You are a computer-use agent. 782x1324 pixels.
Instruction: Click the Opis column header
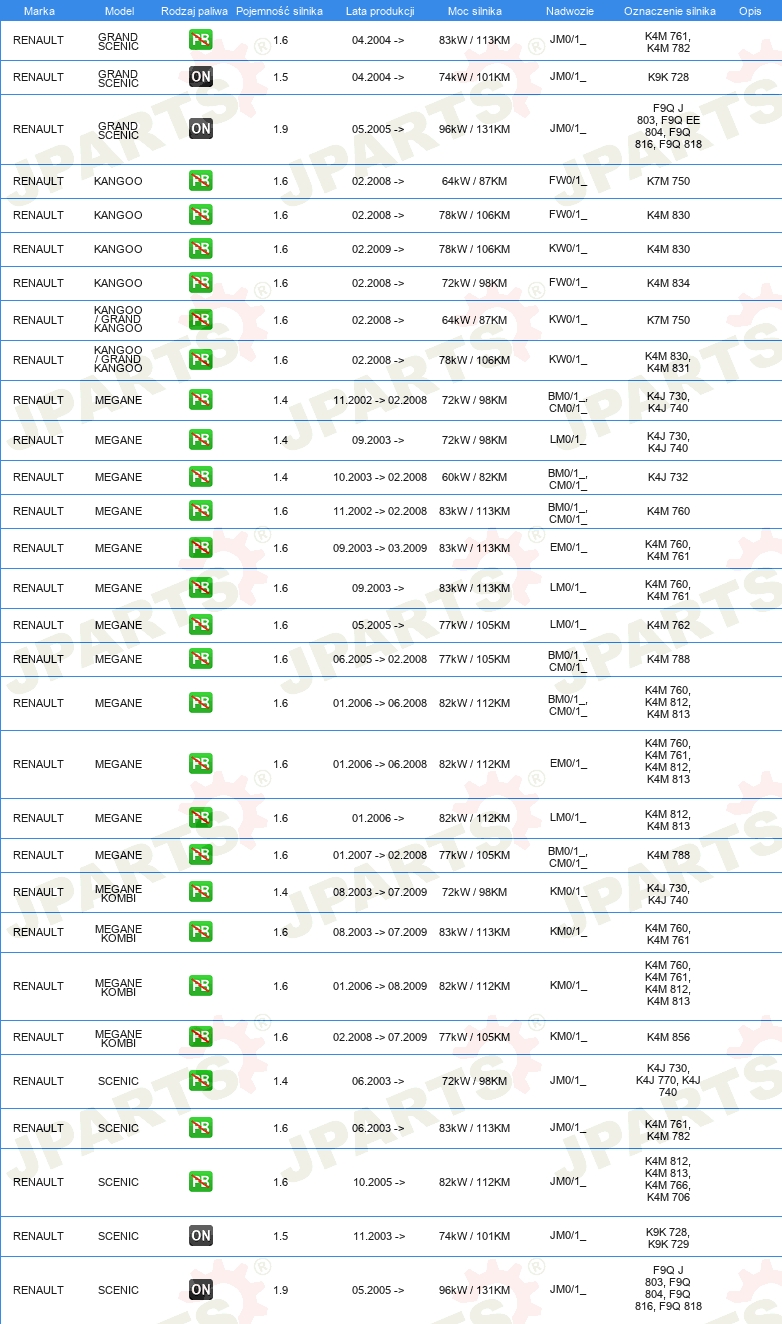tap(750, 10)
